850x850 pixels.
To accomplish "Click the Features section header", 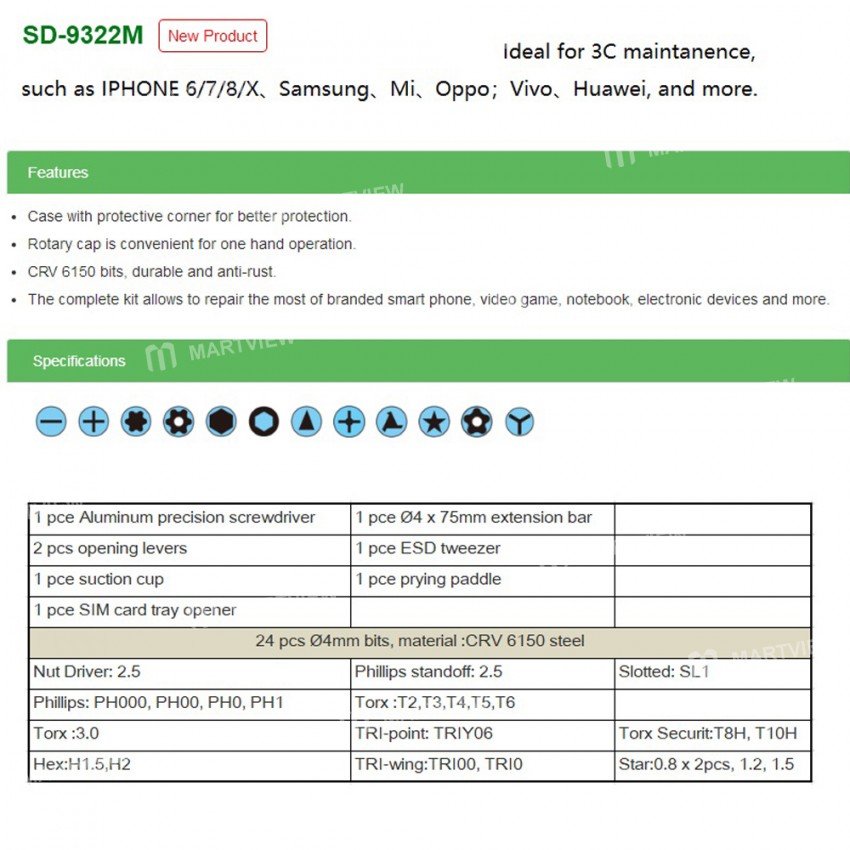I will pos(428,172).
